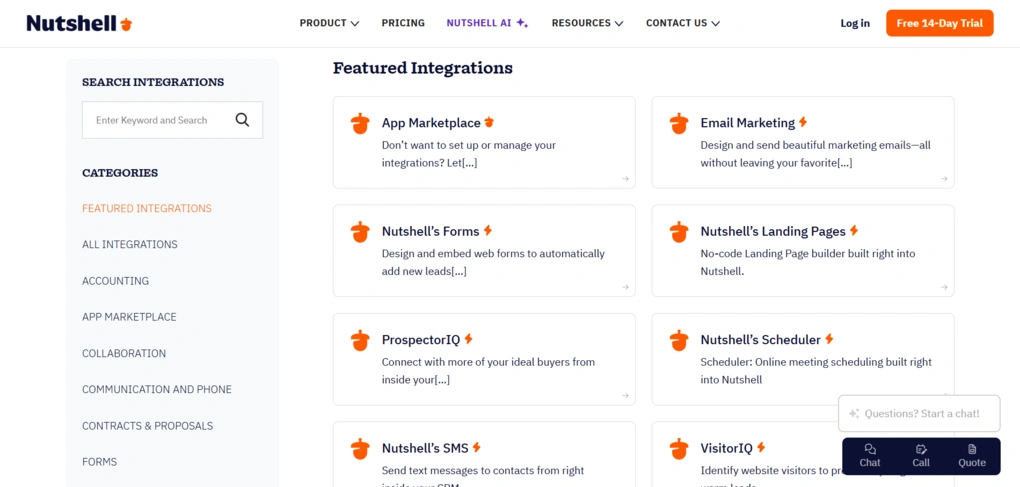This screenshot has height=487, width=1020.
Task: Click the acorn icon on ProspectorIQ card
Action: tap(360, 341)
